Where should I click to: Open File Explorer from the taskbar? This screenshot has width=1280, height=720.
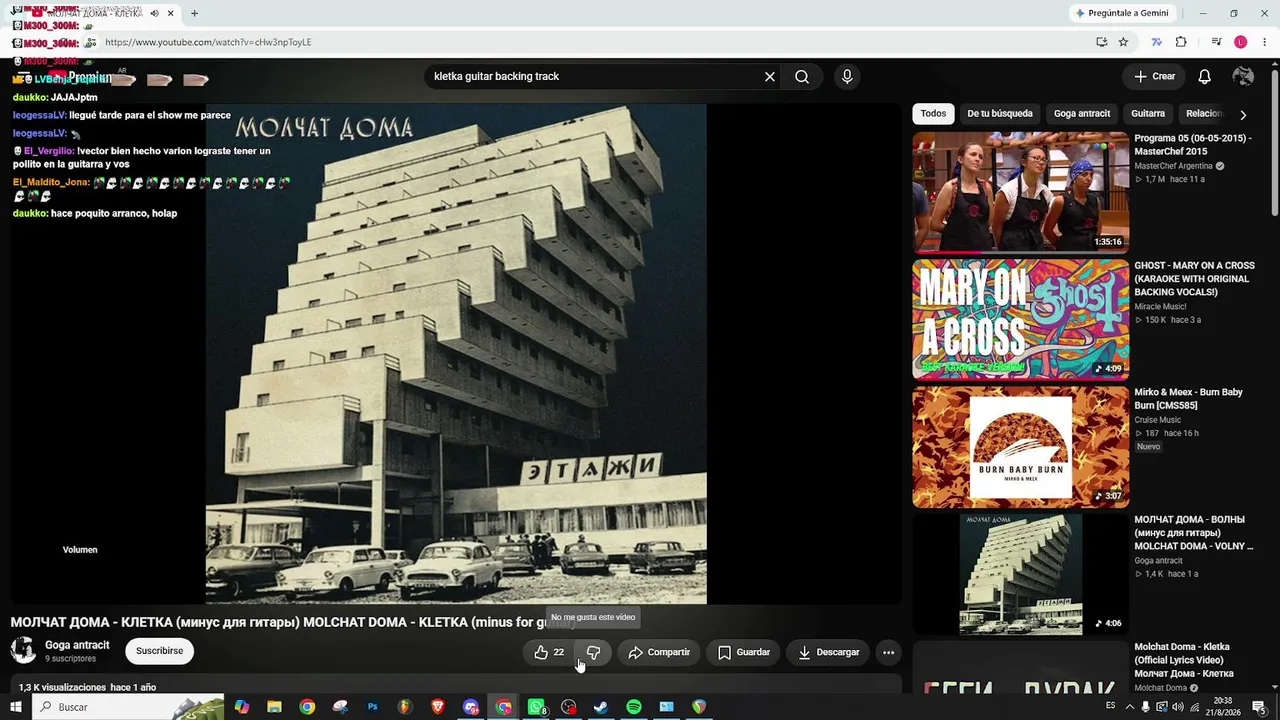pyautogui.click(x=274, y=707)
